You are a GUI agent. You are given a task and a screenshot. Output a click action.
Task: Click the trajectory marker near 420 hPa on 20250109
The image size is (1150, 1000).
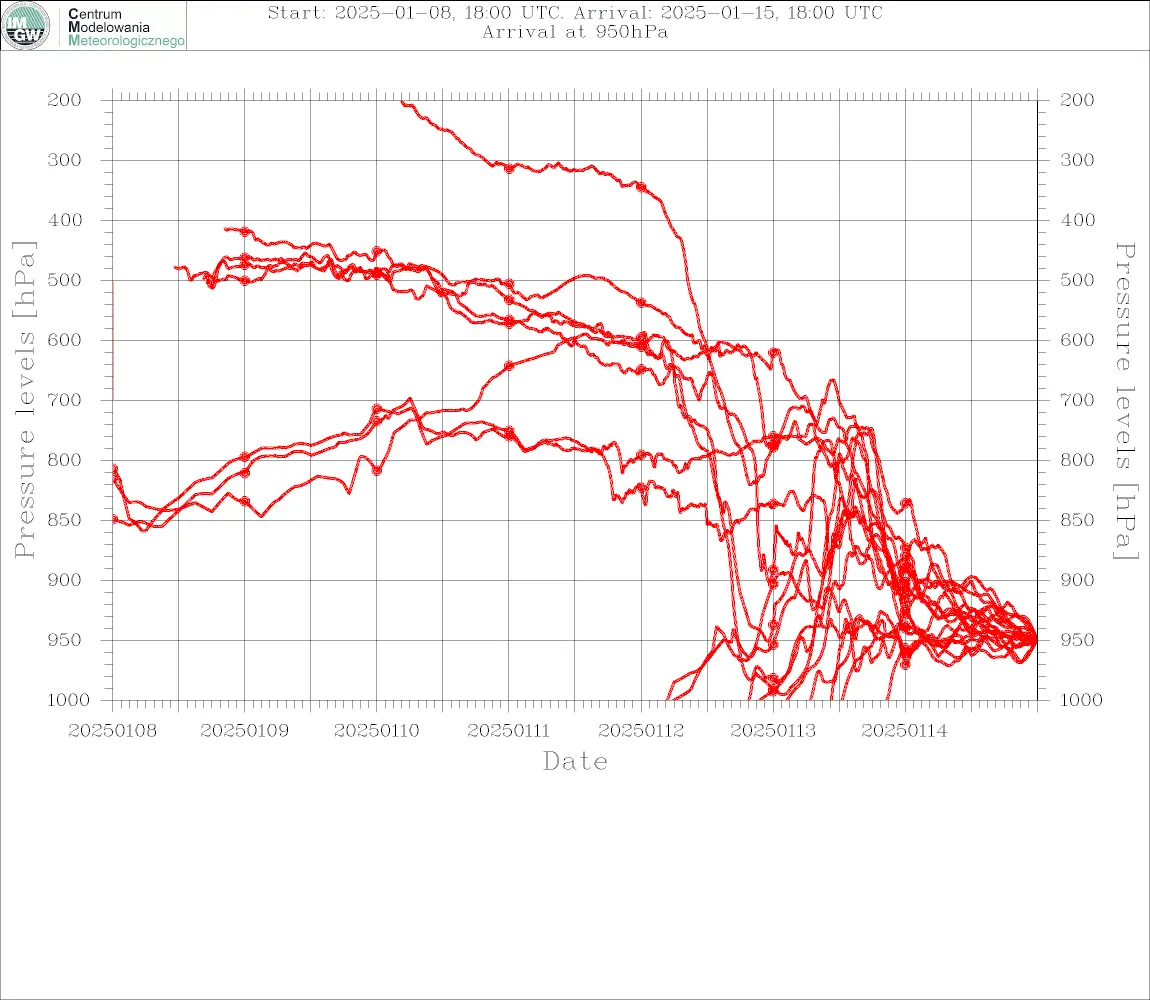[245, 232]
